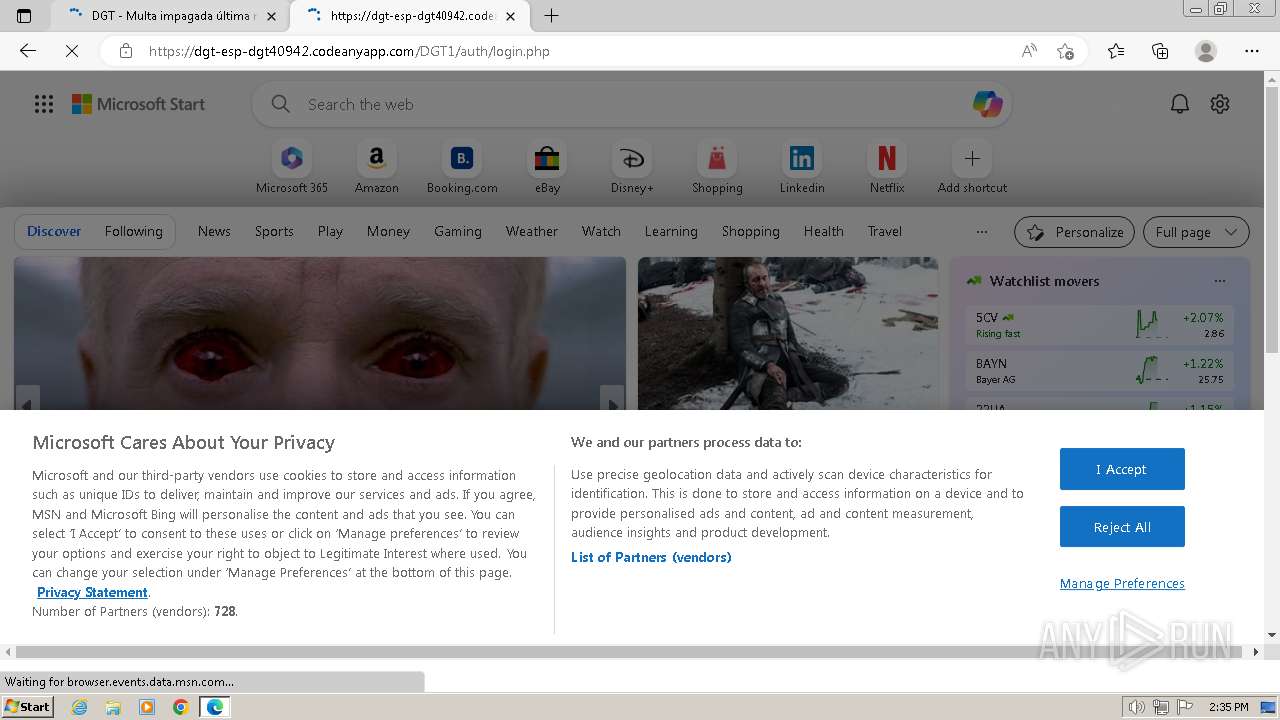Open the News category
The image size is (1280, 720).
tap(214, 231)
